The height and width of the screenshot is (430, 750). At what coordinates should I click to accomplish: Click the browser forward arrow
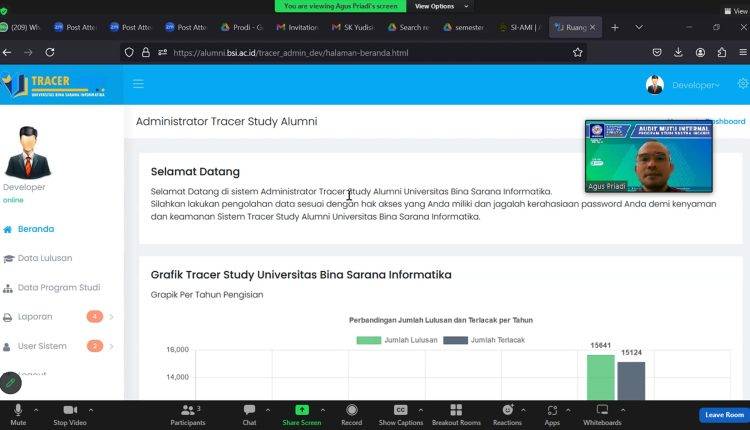(28, 53)
